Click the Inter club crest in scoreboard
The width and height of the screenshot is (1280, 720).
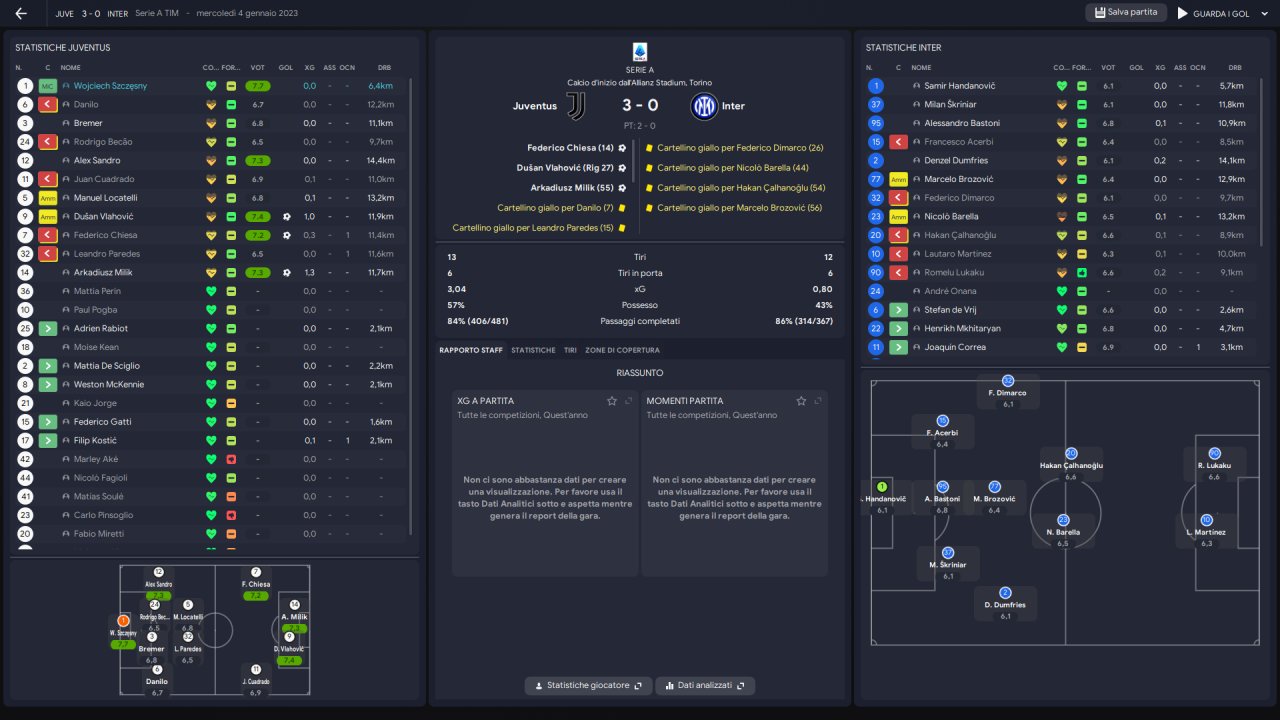click(704, 106)
